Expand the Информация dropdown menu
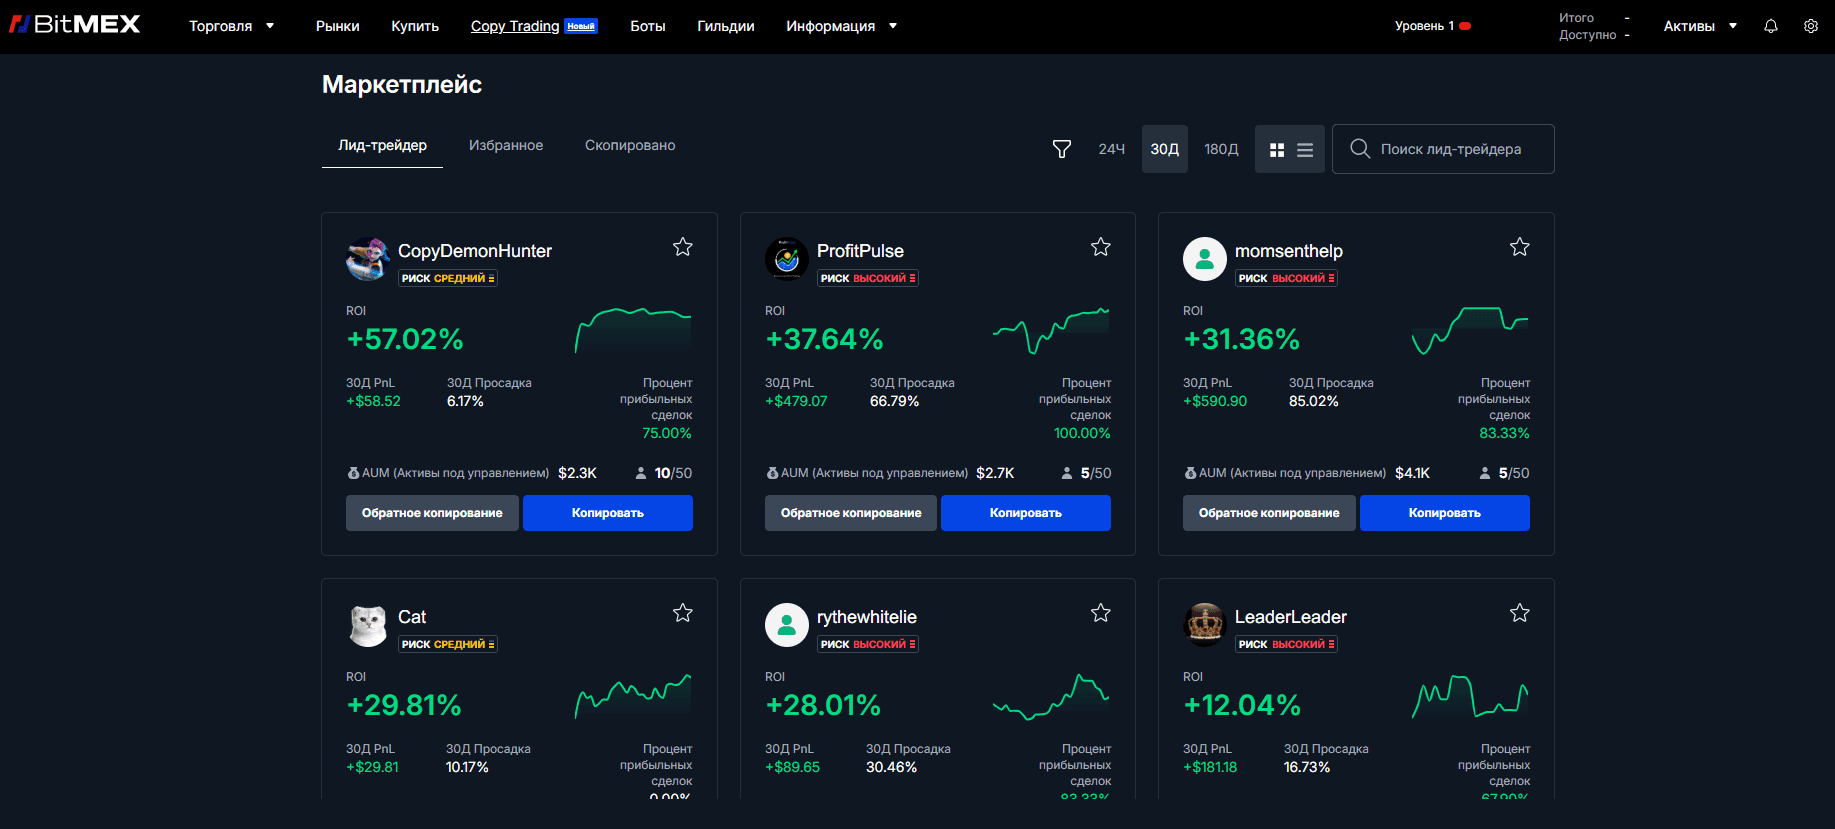The width and height of the screenshot is (1835, 829). pyautogui.click(x=841, y=26)
